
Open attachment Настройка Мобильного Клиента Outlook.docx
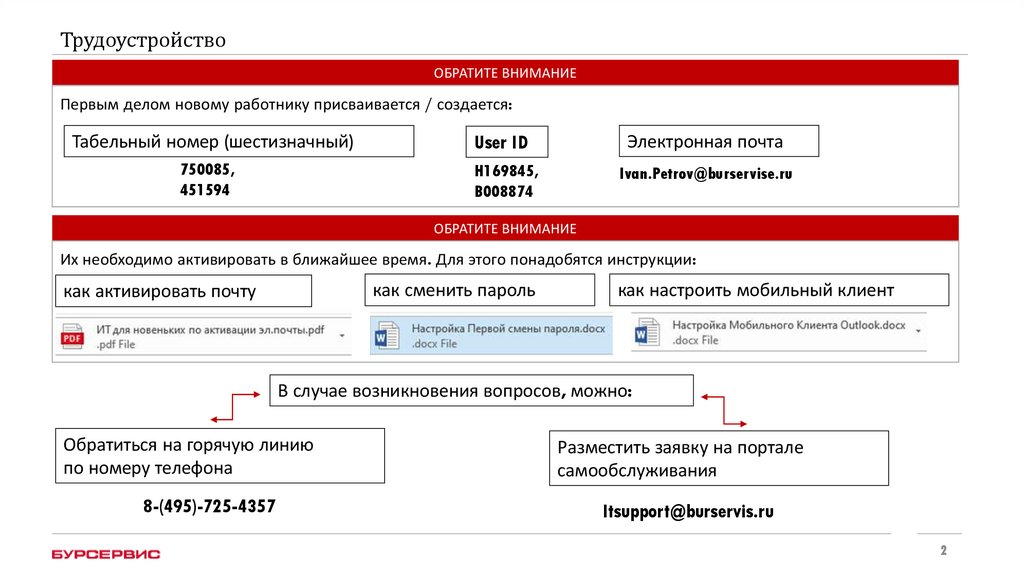[778, 332]
